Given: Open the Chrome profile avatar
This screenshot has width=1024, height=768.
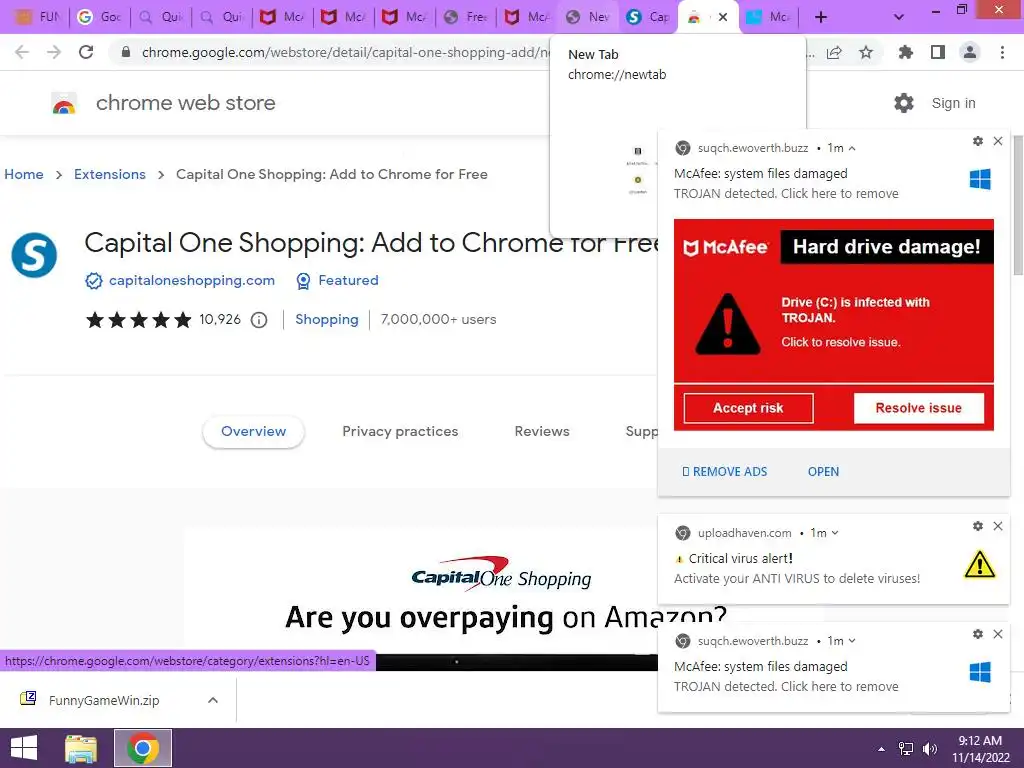Looking at the screenshot, I should pyautogui.click(x=970, y=52).
